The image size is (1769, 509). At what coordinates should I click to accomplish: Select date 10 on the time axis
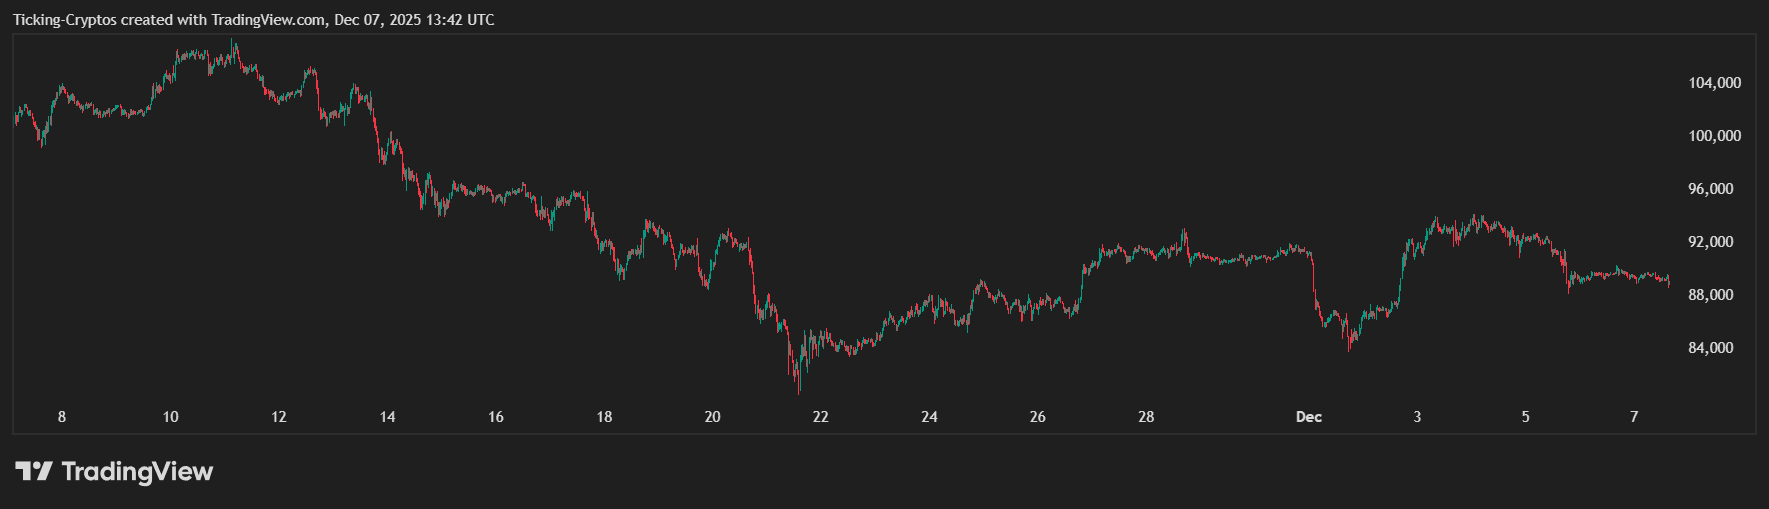click(170, 417)
